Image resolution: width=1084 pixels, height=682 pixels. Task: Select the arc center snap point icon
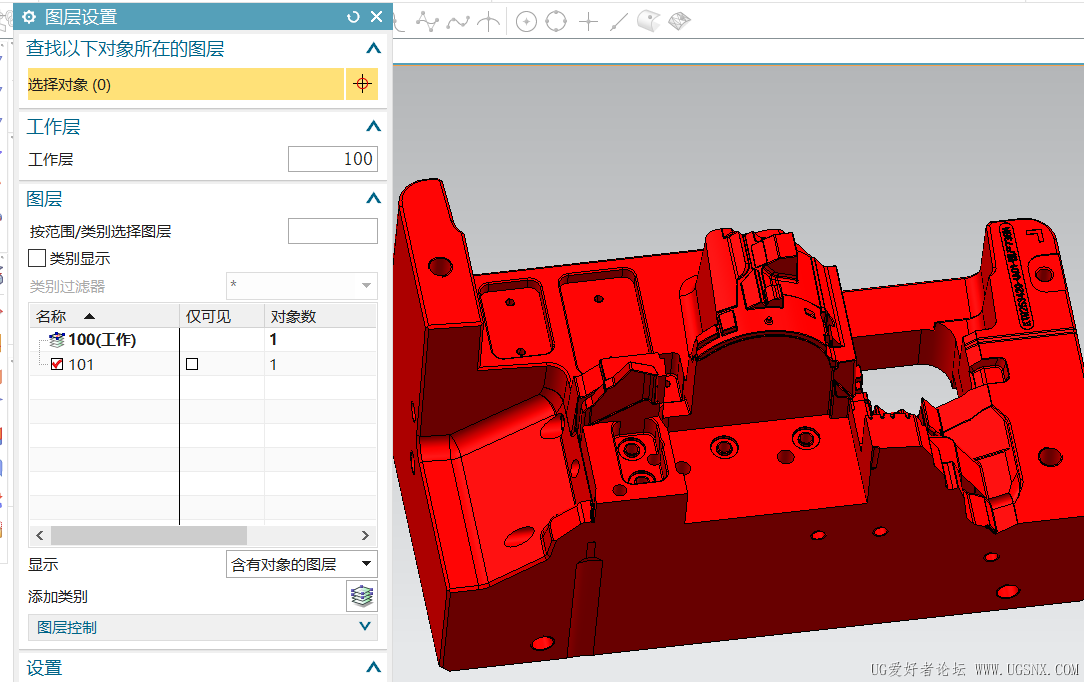(526, 21)
